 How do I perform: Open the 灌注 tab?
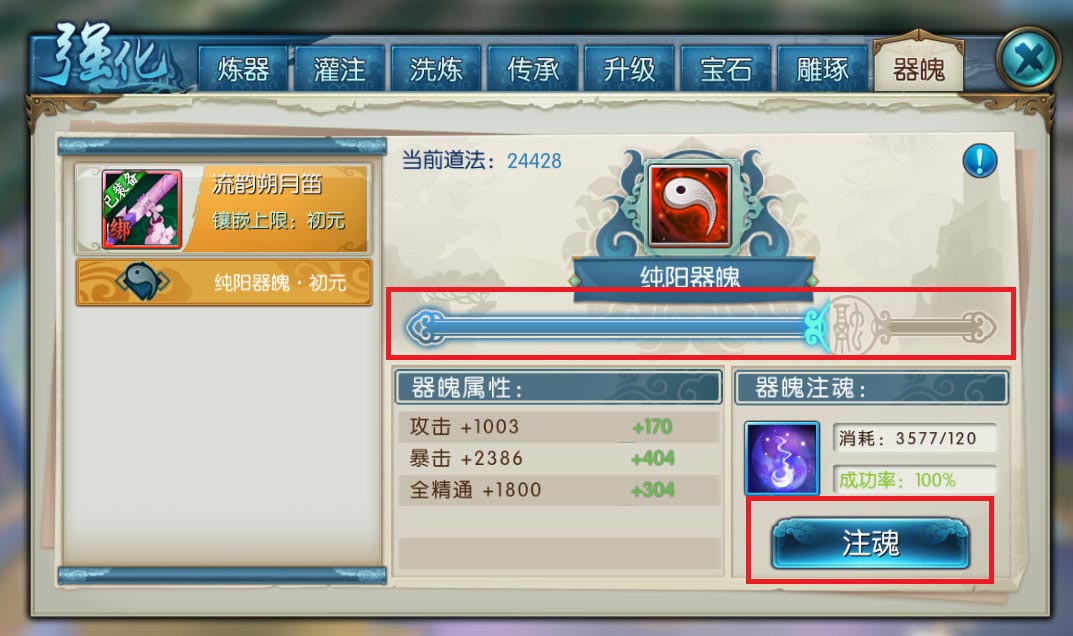coord(340,68)
